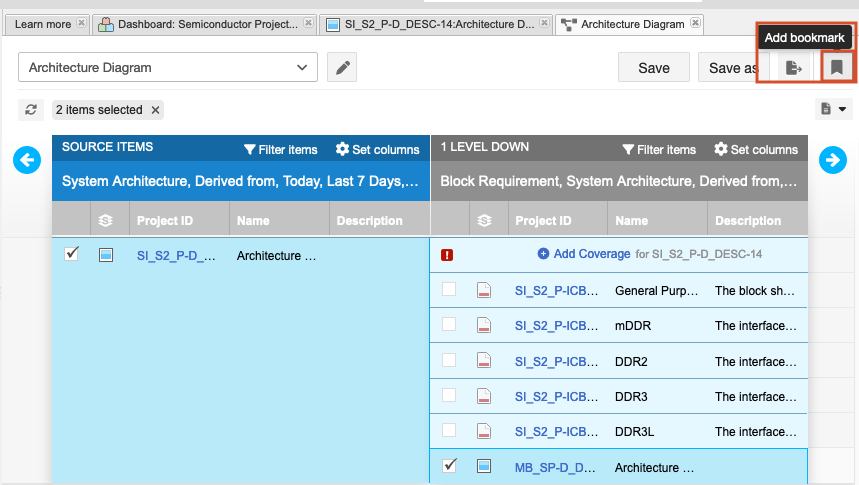859x485 pixels.
Task: Click the export icon beside Save as
Action: point(793,68)
